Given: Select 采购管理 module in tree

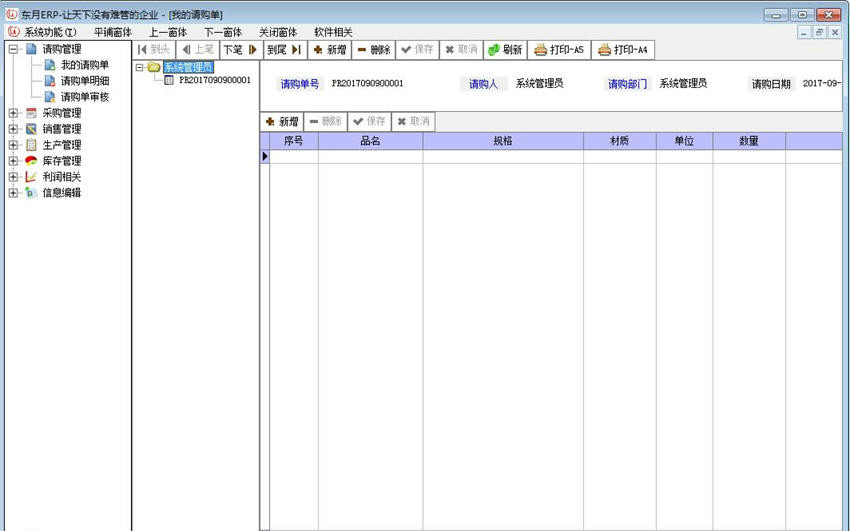Looking at the screenshot, I should tap(62, 113).
